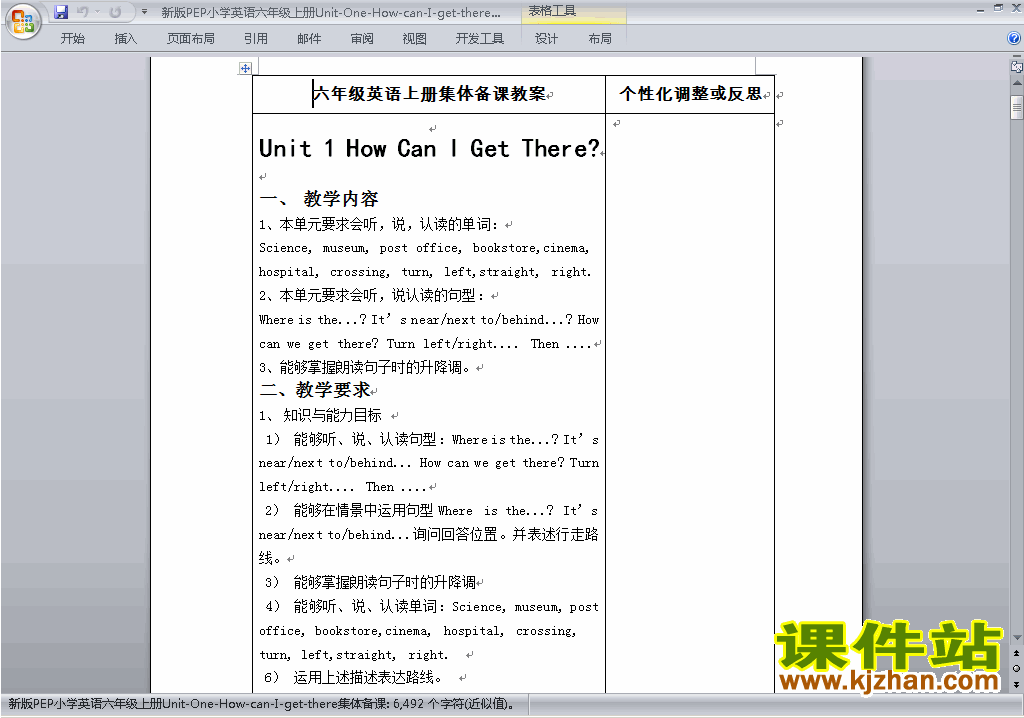
Task: Open Customize Quick Access Toolbar dropdown
Action: click(144, 12)
